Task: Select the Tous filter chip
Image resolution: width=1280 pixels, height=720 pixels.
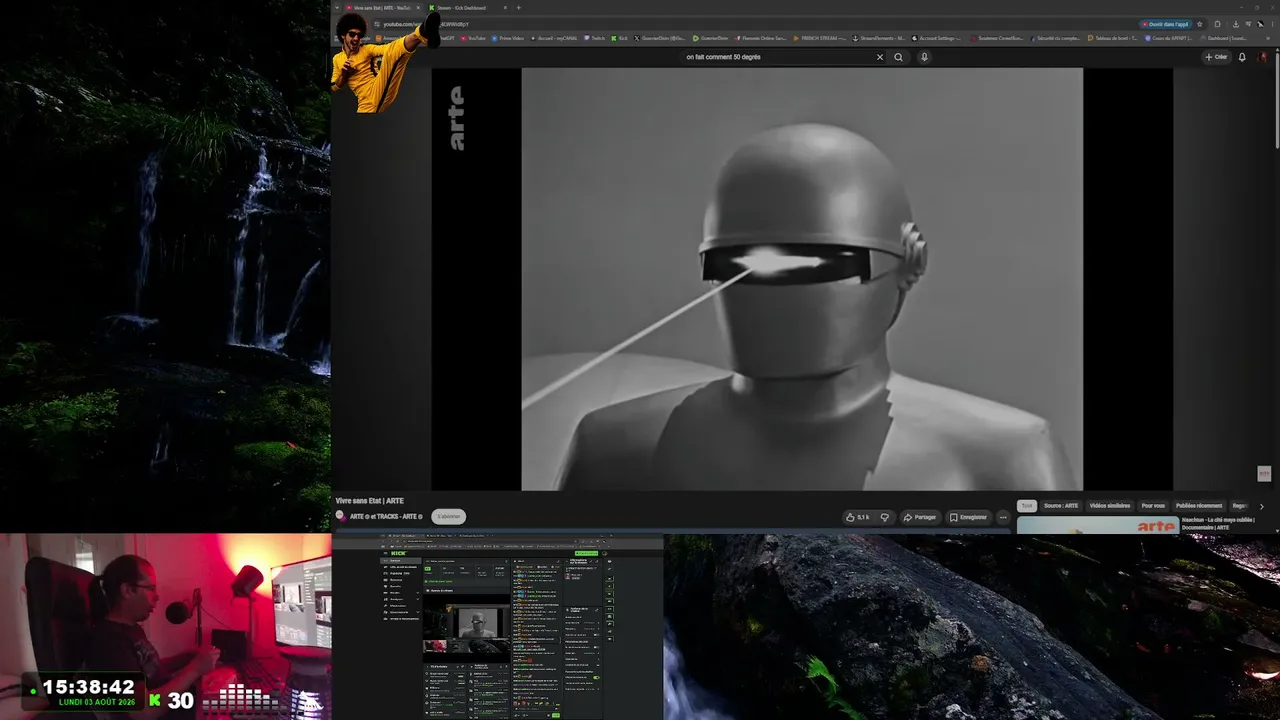Action: (x=1026, y=506)
